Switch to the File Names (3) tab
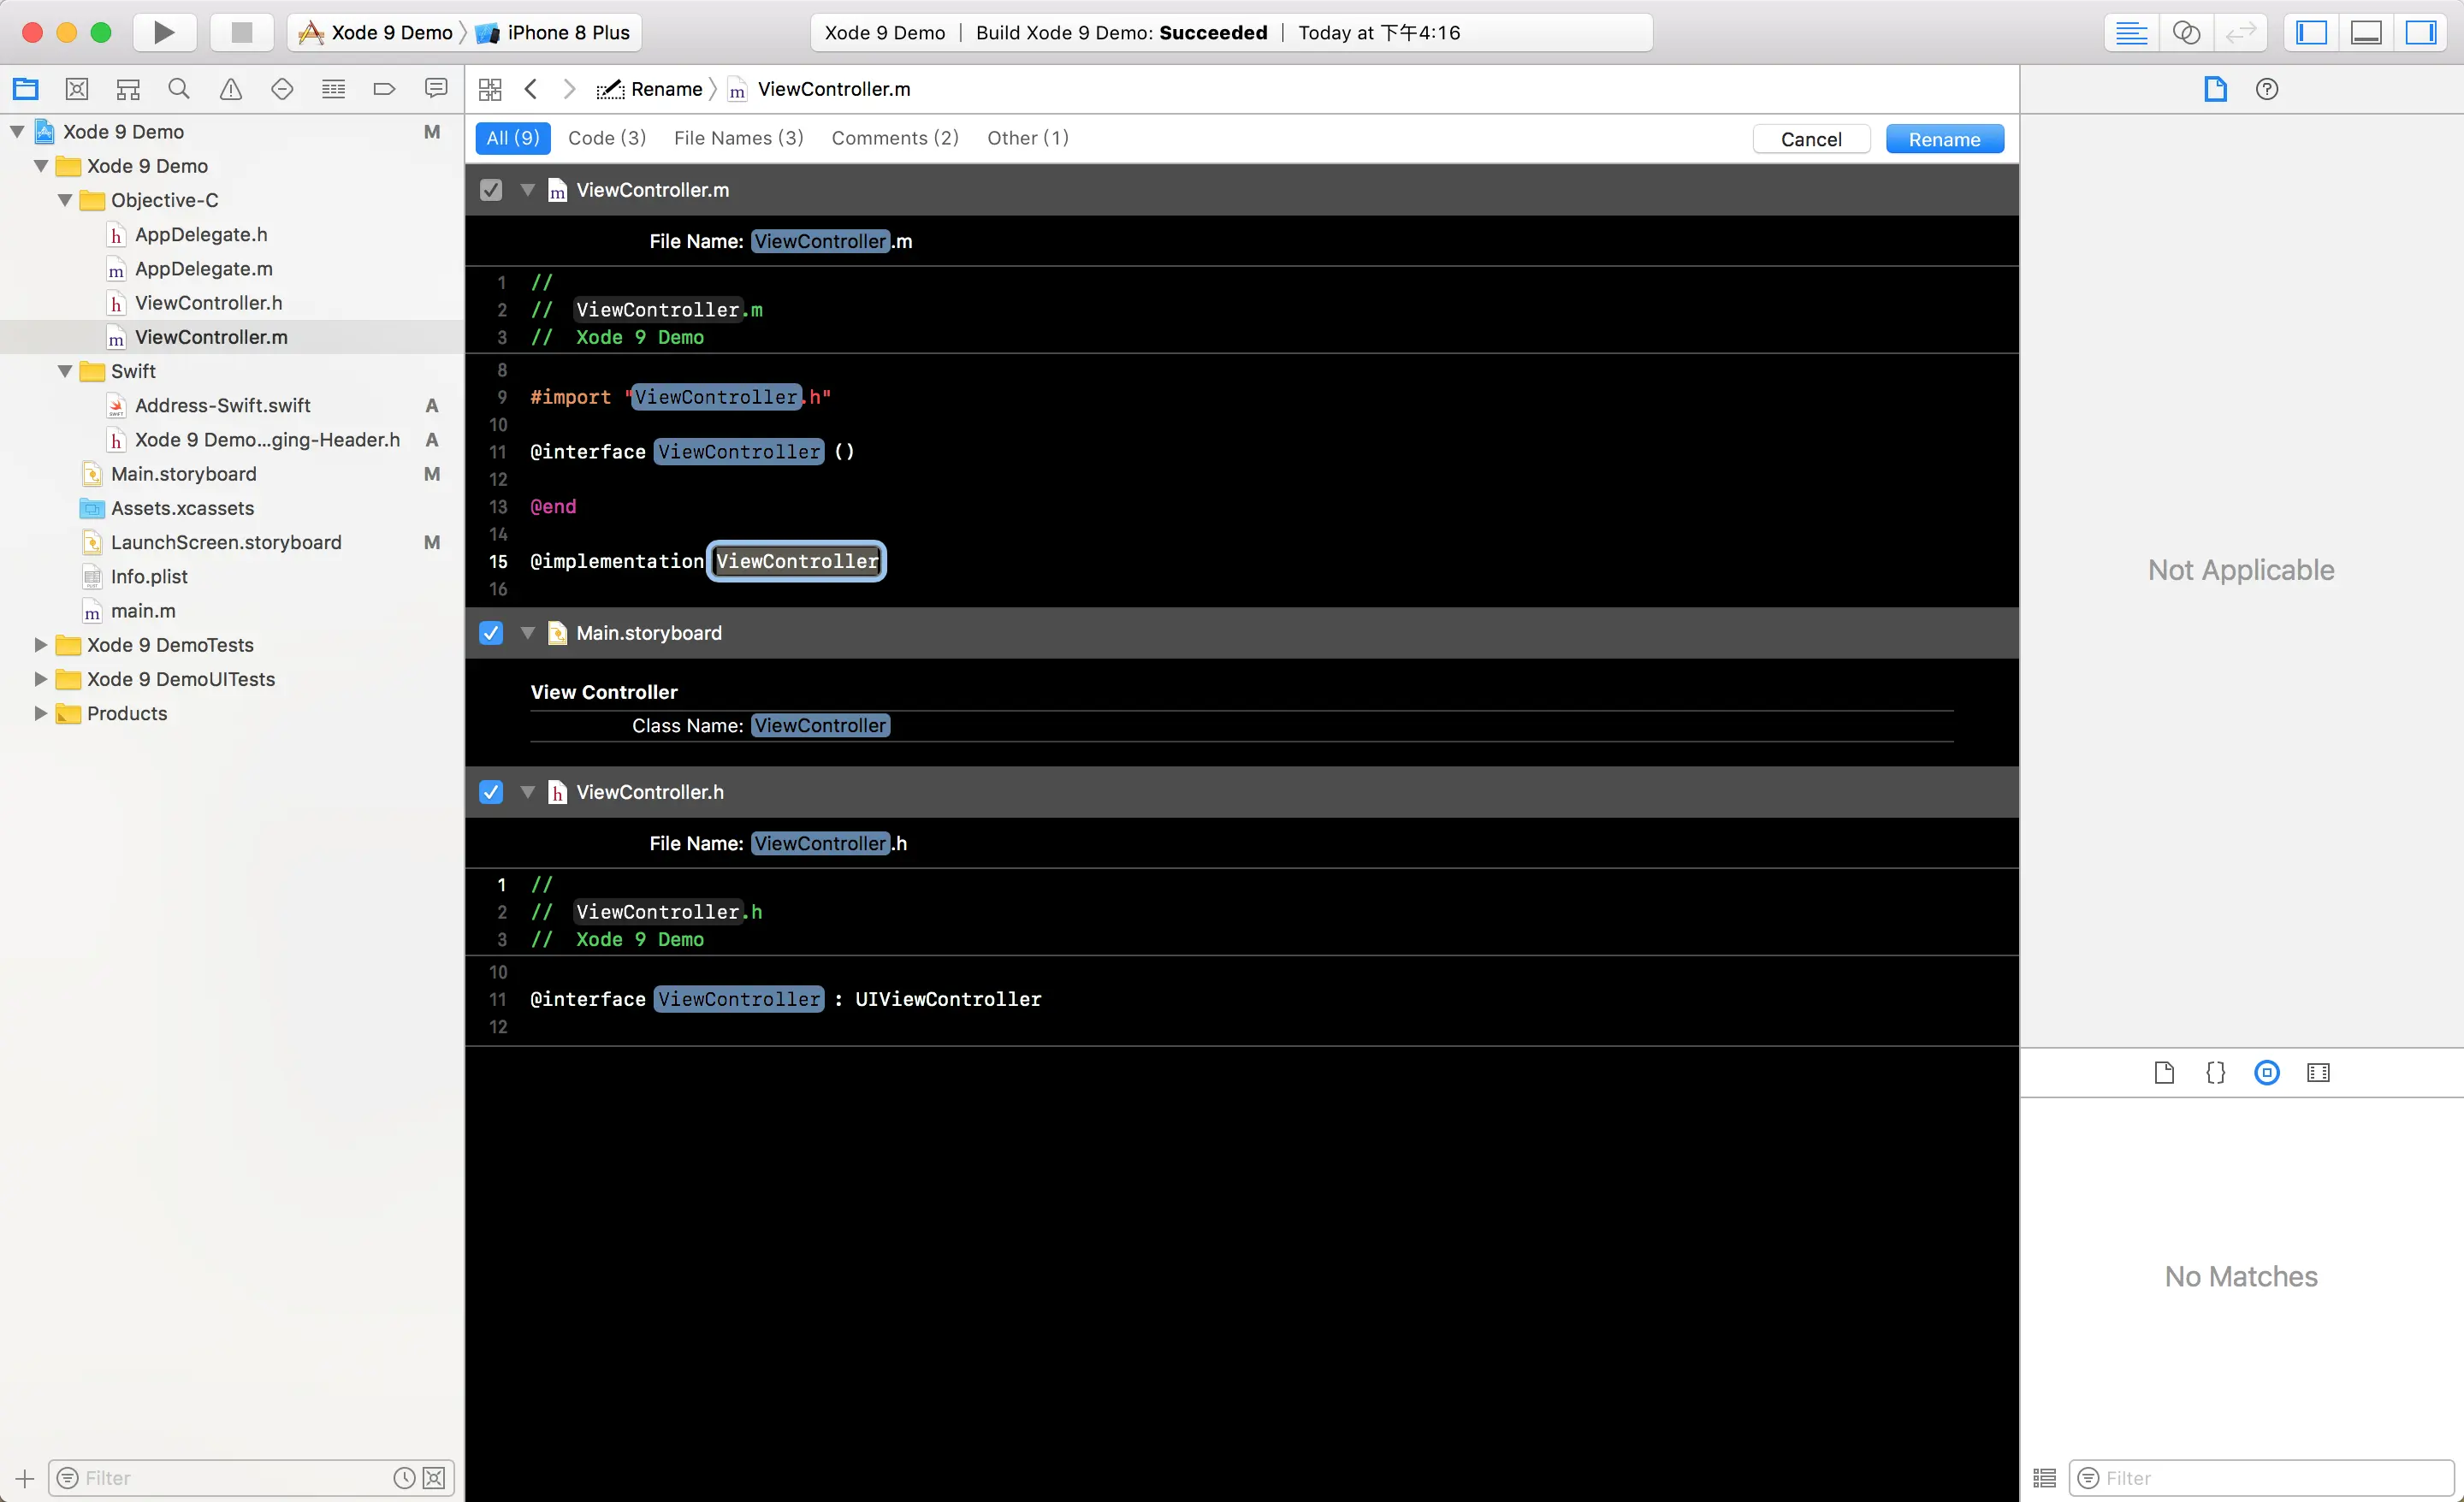This screenshot has width=2464, height=1502. click(x=738, y=138)
